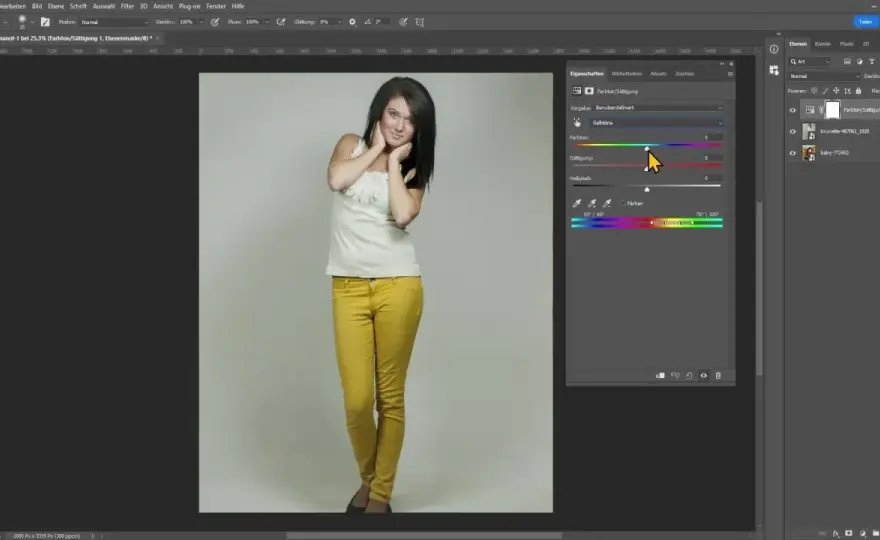
Task: Lock transparent pixels icon
Action: 814,91
